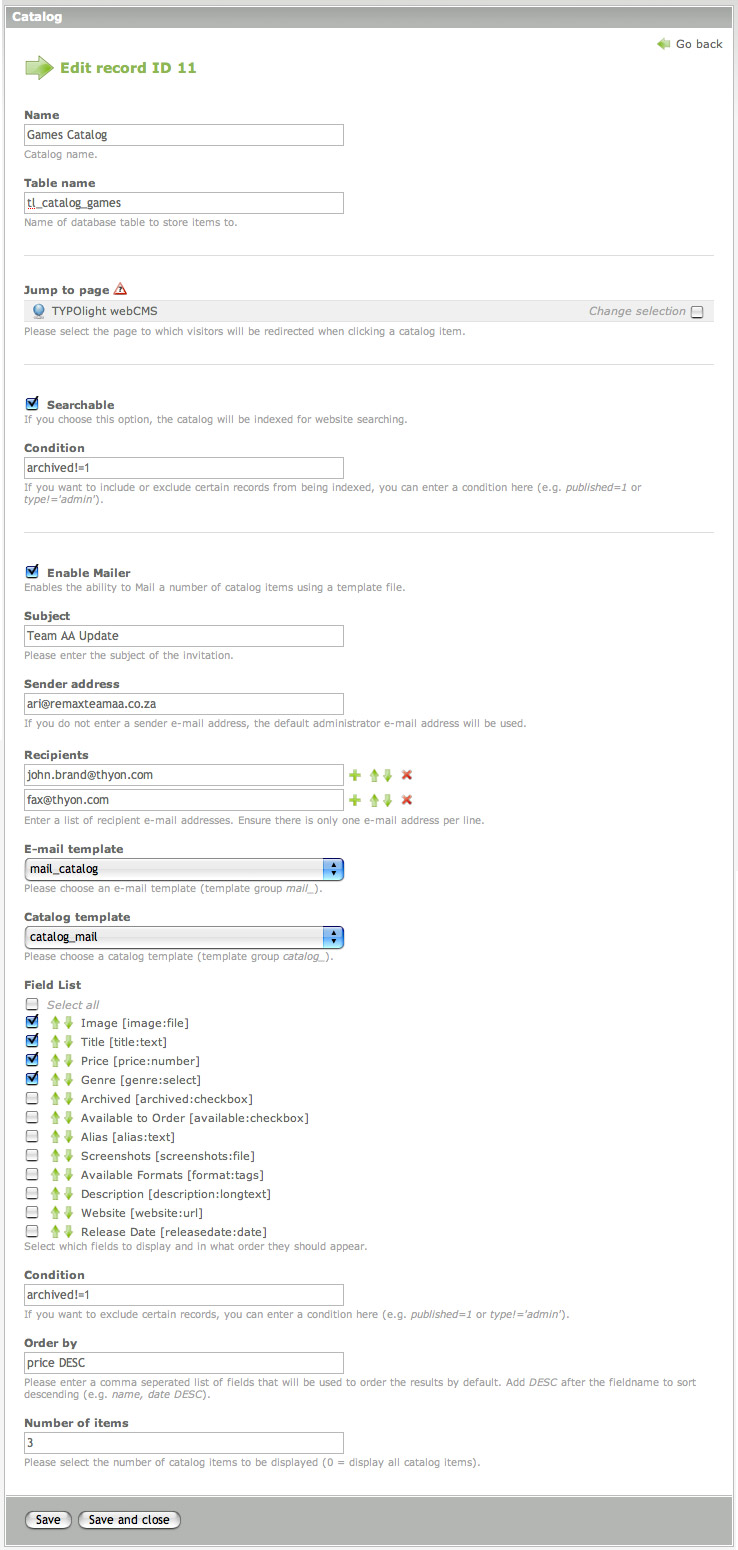Click the Go back link
Image resolution: width=738 pixels, height=1550 pixels.
coord(690,44)
